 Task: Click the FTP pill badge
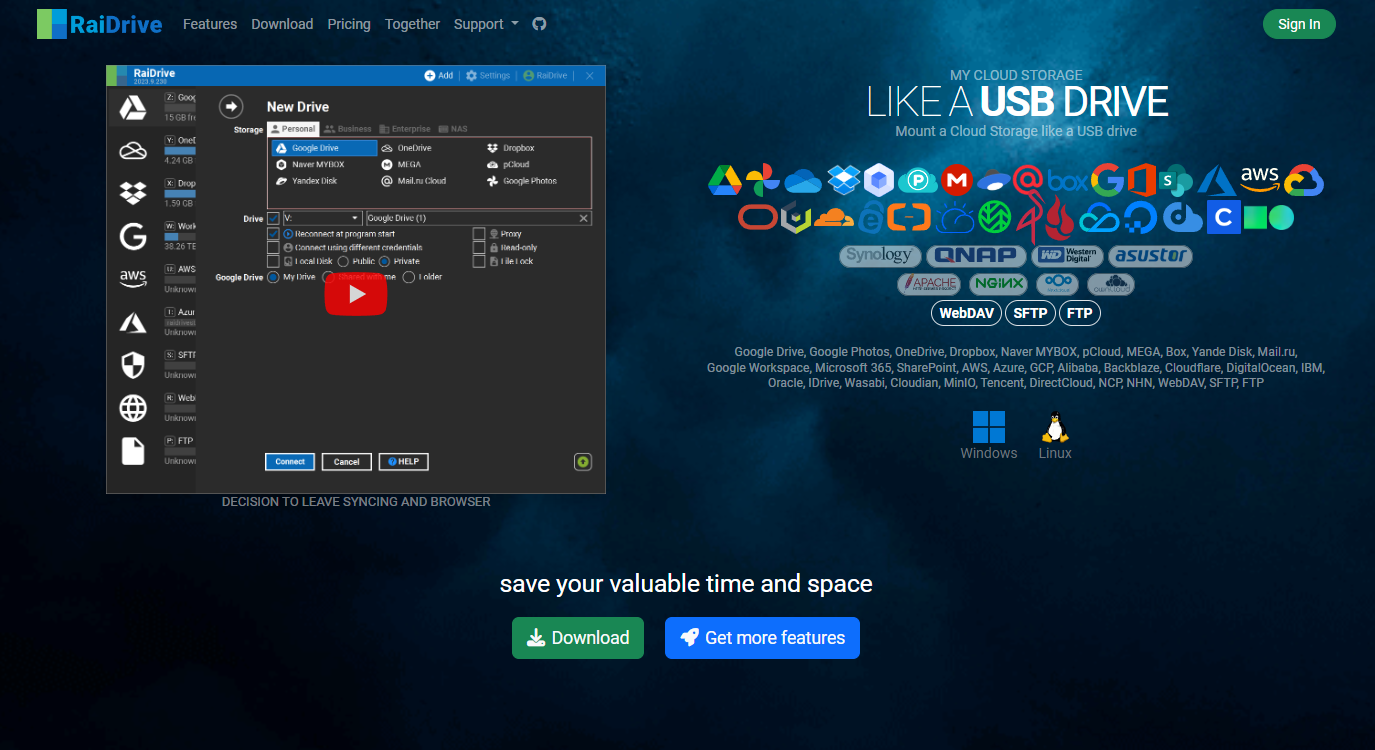(x=1080, y=313)
